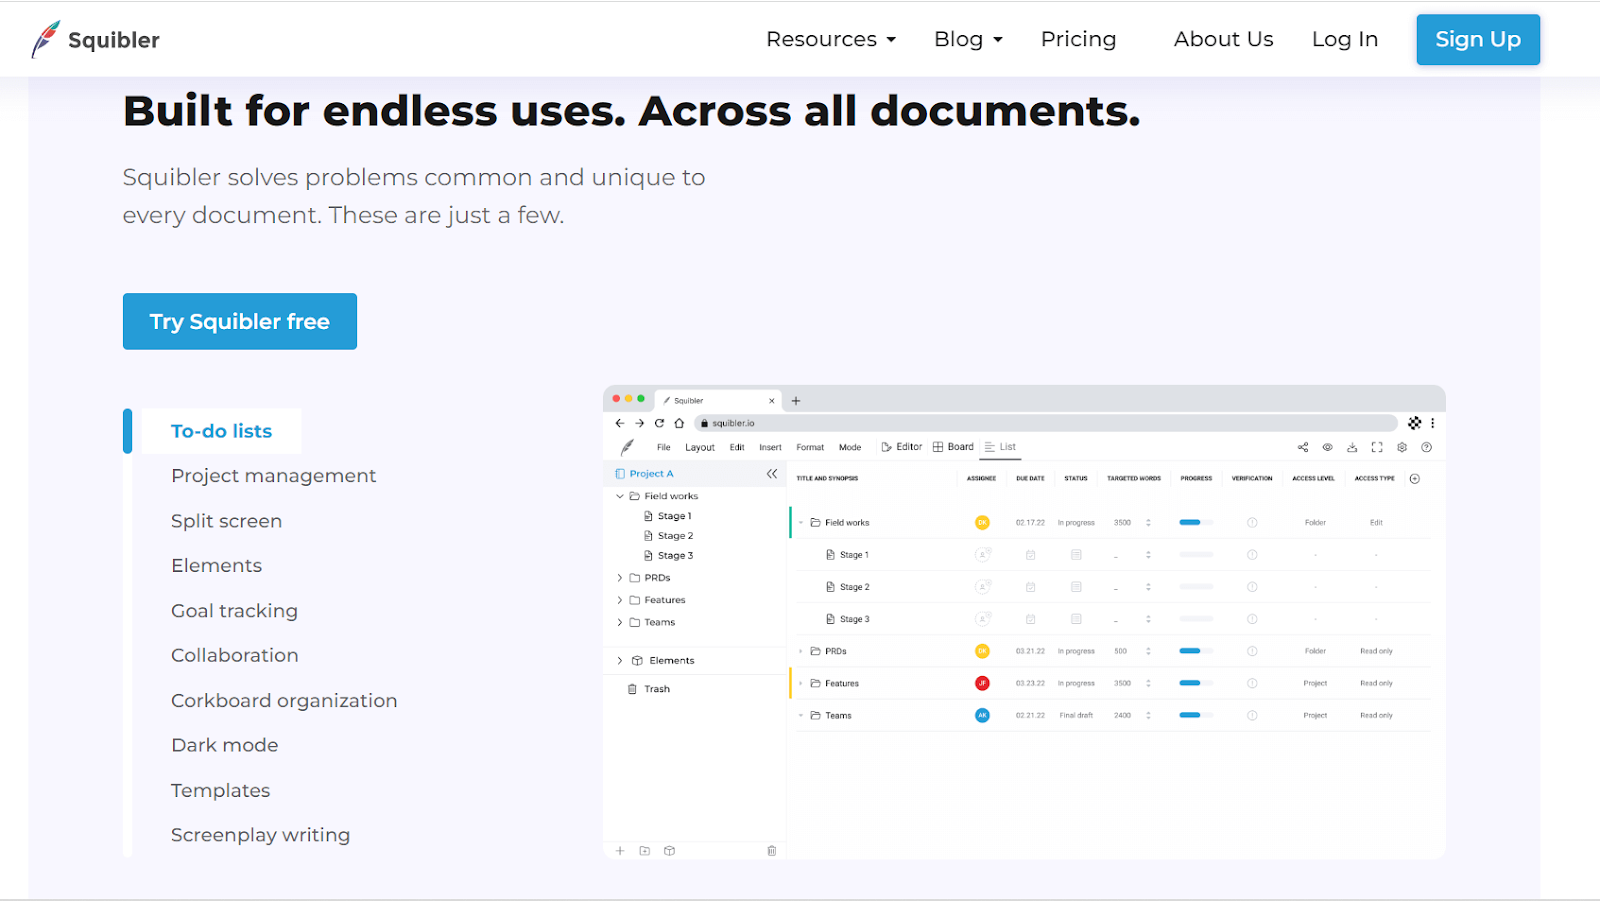Expand the Features folder in sidebar
The image size is (1600, 901).
click(620, 600)
